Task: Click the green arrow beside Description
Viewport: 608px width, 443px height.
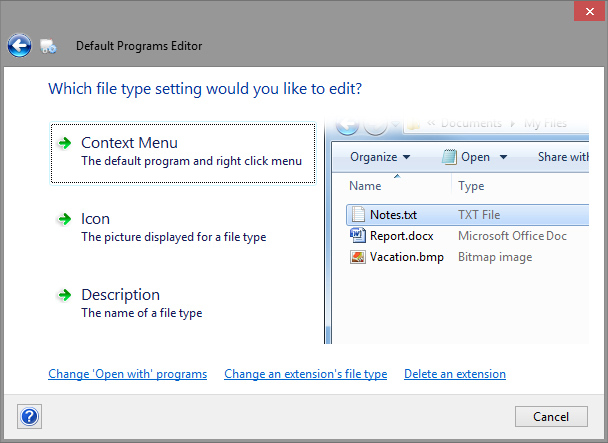Action: 65,295
